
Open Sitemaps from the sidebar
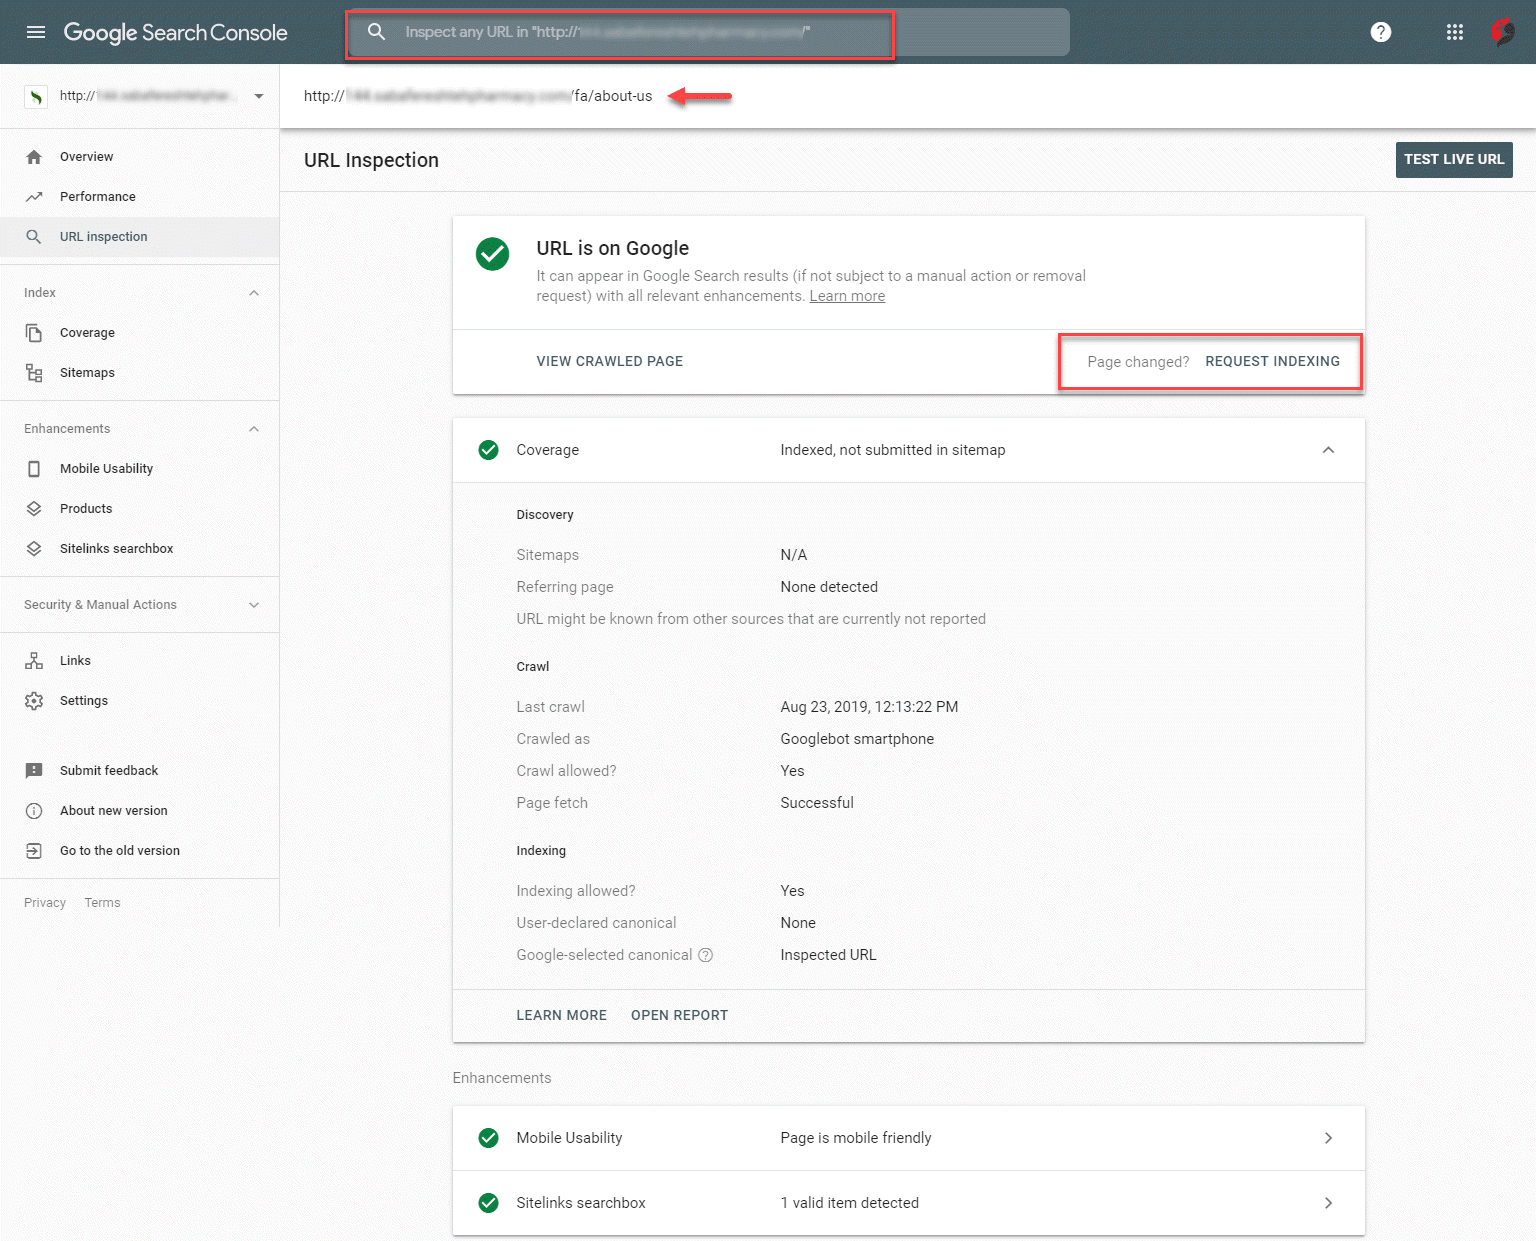tap(87, 373)
